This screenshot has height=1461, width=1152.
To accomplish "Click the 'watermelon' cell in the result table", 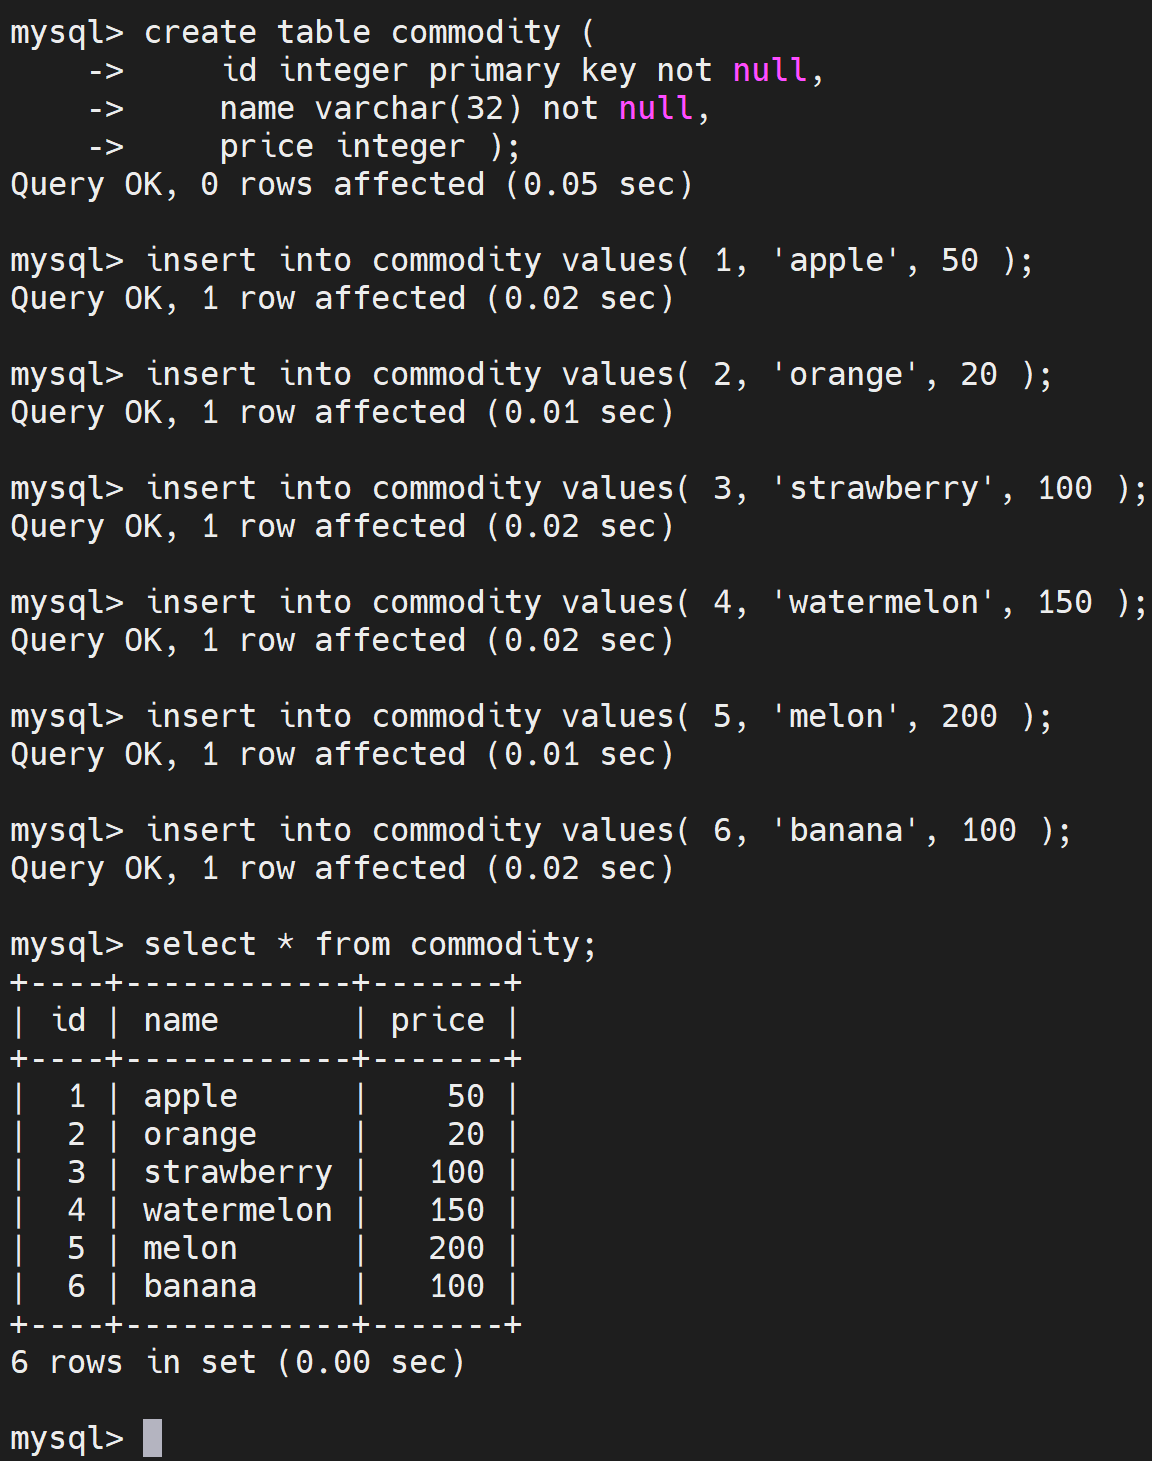I will pyautogui.click(x=237, y=1210).
